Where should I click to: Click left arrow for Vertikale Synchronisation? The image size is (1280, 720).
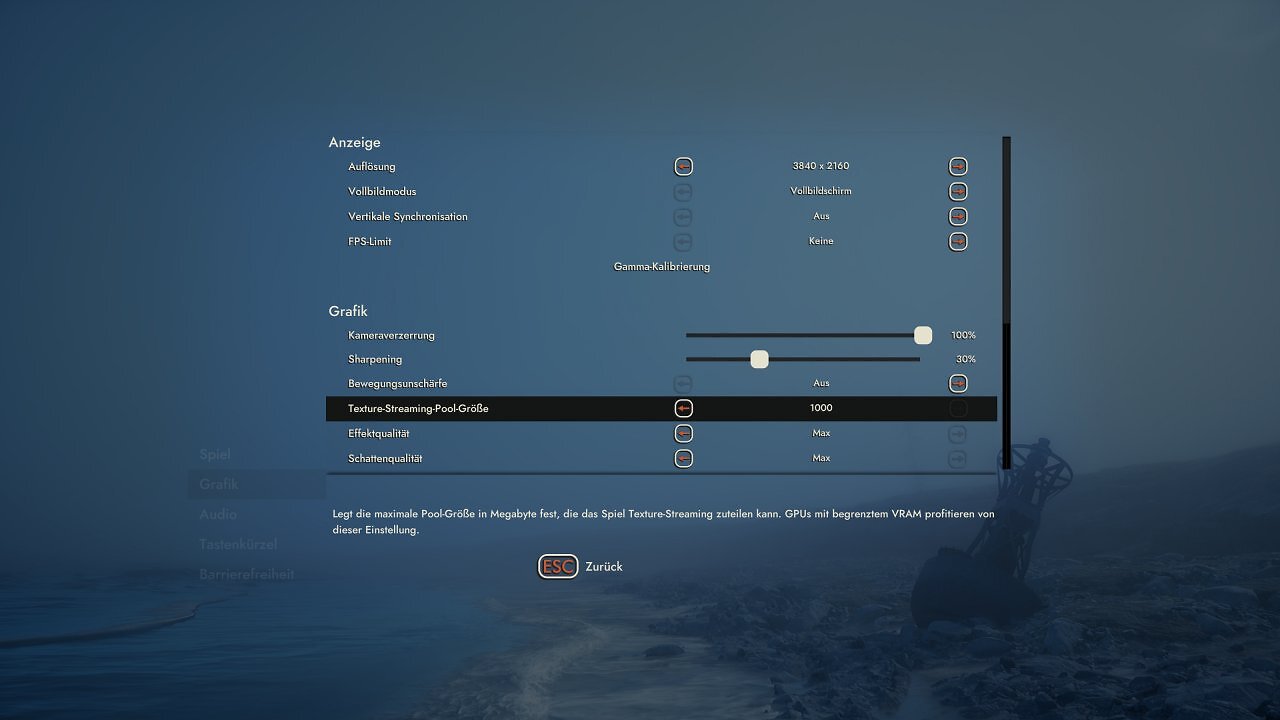(x=684, y=217)
